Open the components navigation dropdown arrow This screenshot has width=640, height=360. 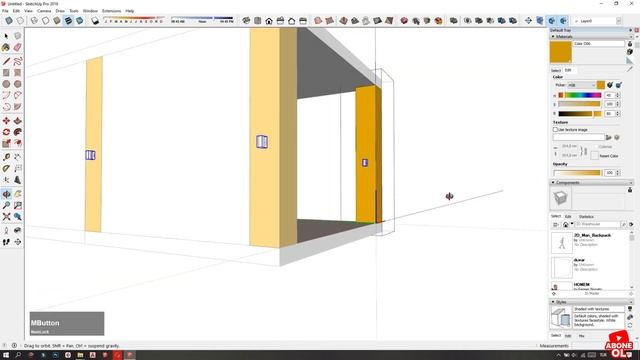pos(572,224)
